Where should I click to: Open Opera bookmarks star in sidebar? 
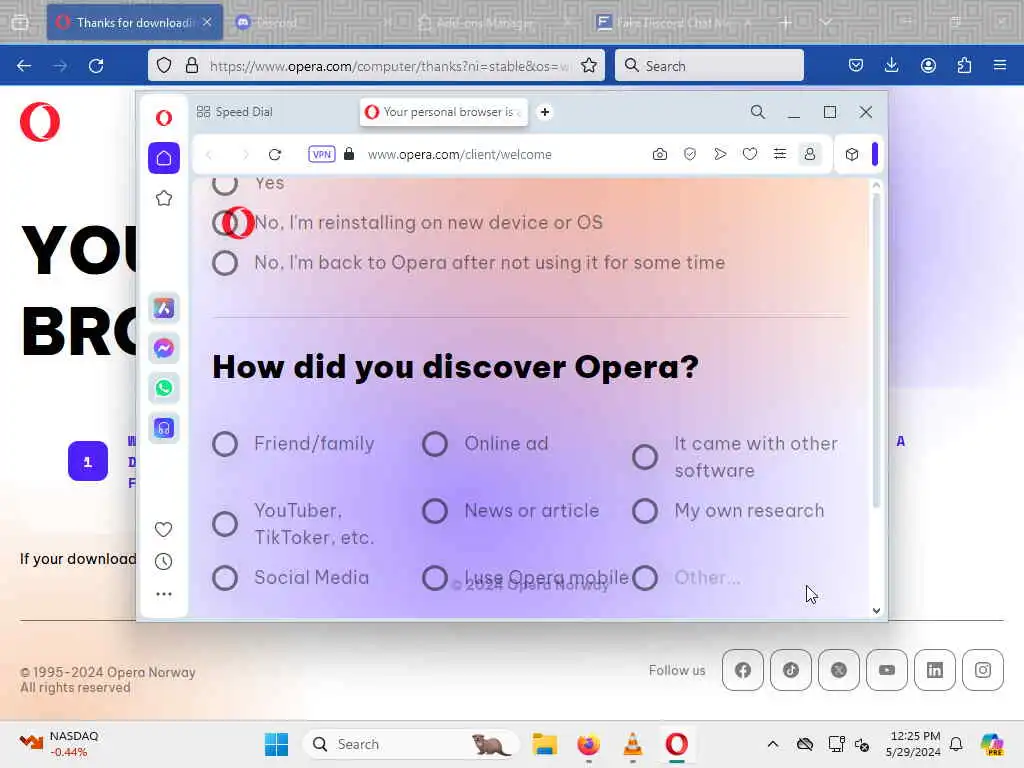[x=164, y=199]
